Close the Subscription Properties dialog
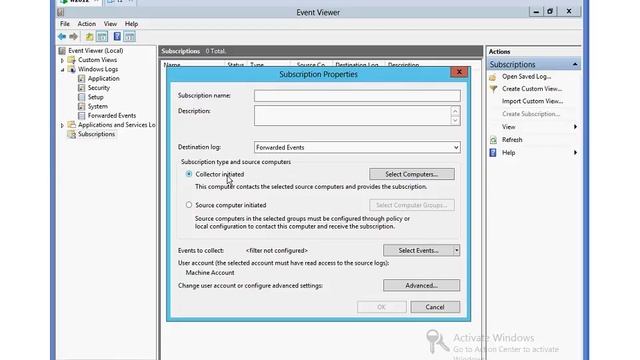Viewport: 640px width, 360px height. (459, 72)
